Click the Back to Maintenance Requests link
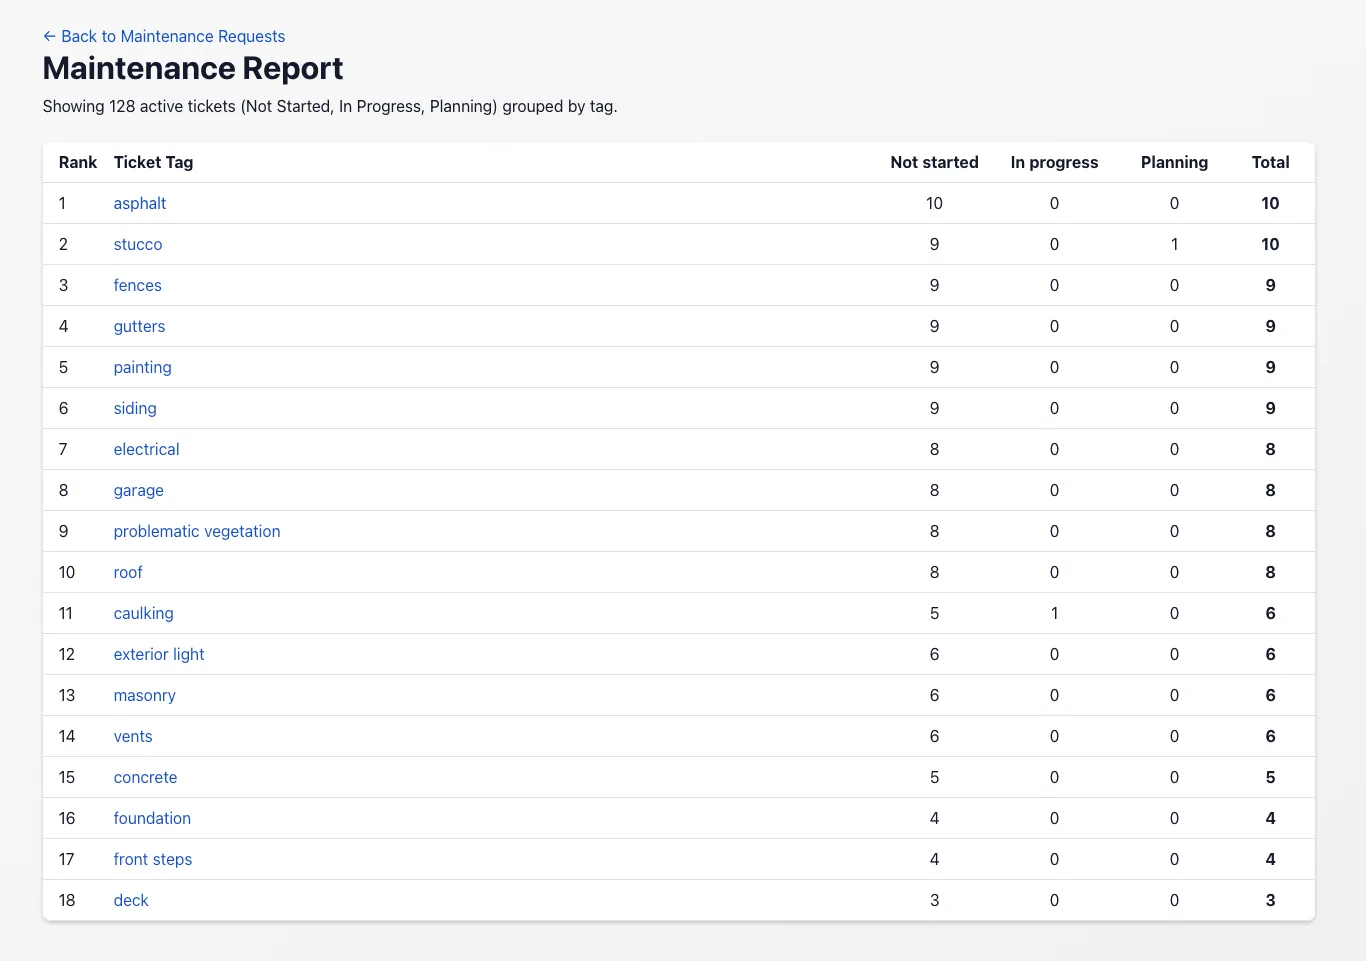This screenshot has height=961, width=1366. [x=164, y=36]
